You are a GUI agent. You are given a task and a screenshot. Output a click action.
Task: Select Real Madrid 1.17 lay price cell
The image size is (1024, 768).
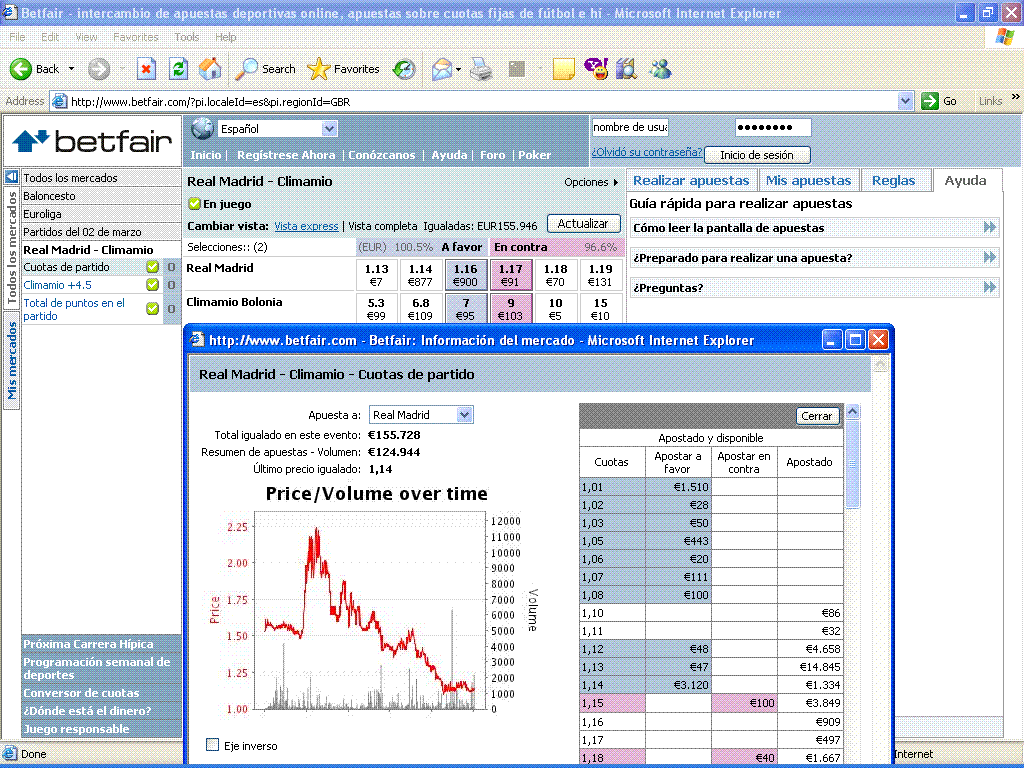511,275
